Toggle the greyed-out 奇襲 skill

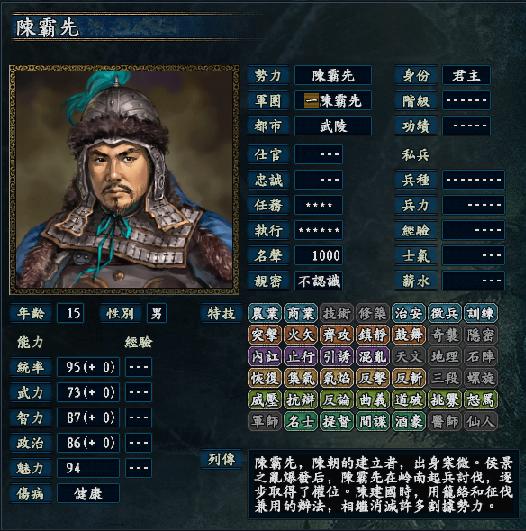pos(445,335)
